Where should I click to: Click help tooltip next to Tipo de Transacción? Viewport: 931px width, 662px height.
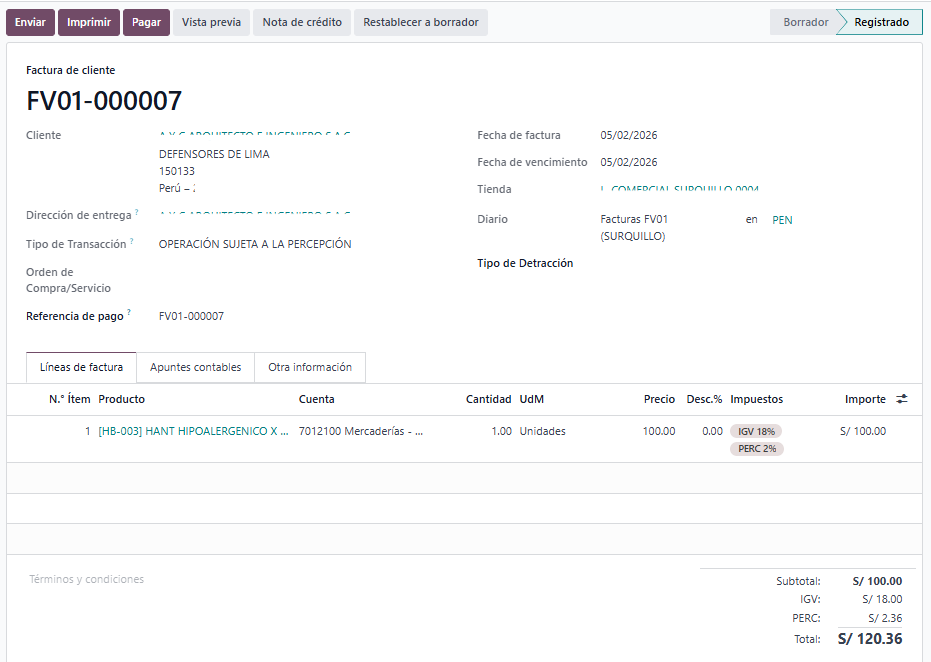132,241
